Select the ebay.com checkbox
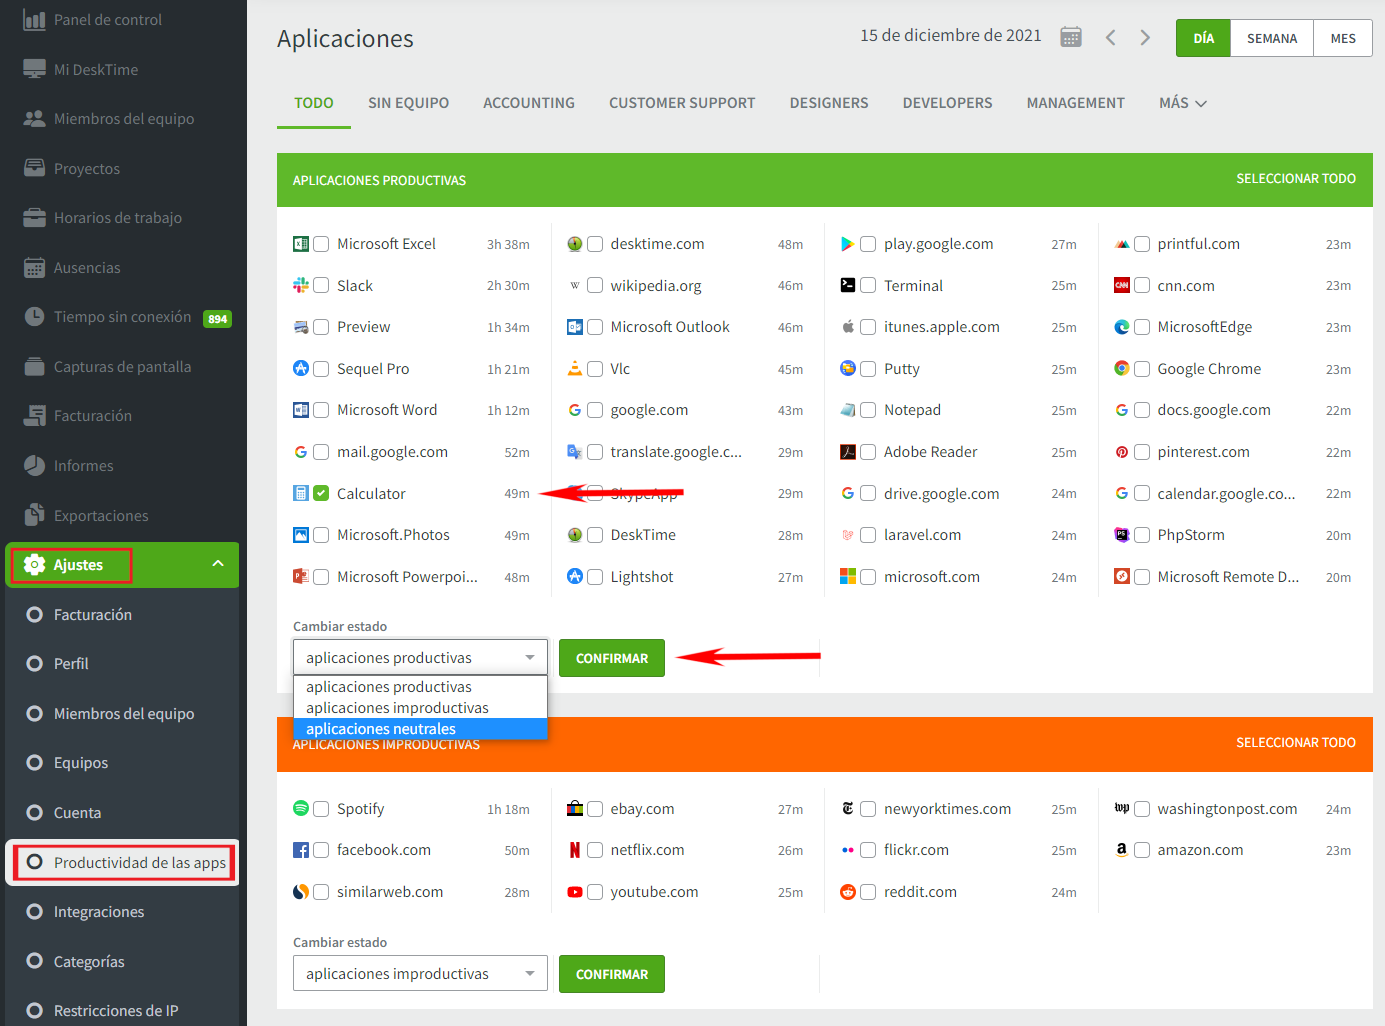1385x1026 pixels. point(595,808)
